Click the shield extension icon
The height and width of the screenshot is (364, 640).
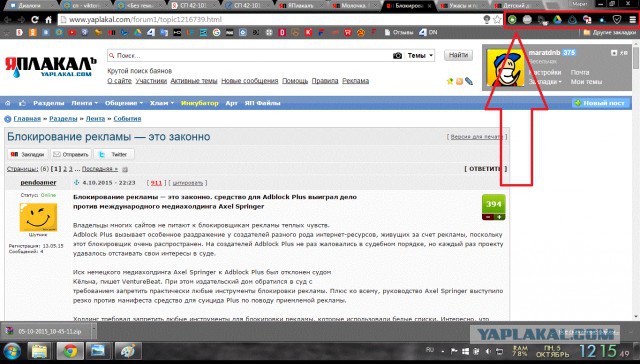(x=617, y=19)
